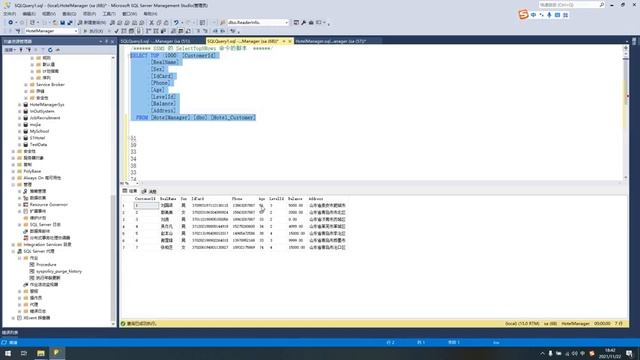
Task: Expand the PolyBase folder node
Action: tap(13, 171)
